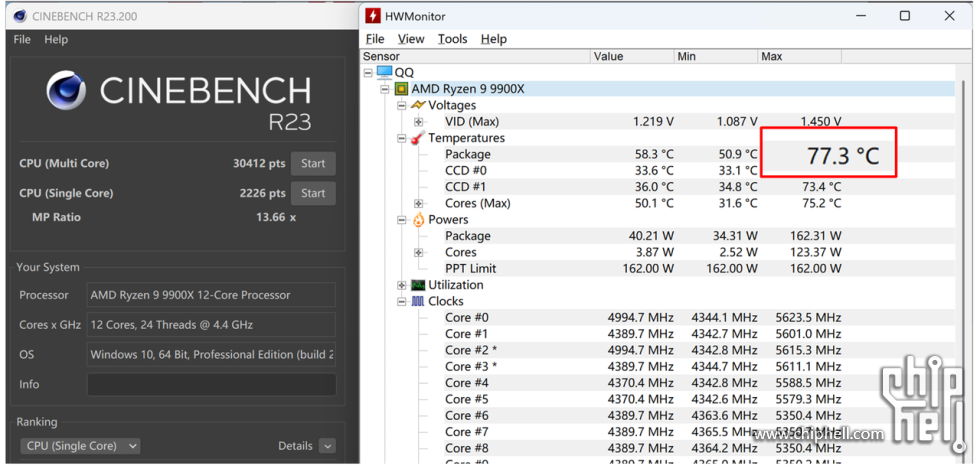Screen dimensions: 980x469
Task: Click the Voltages lightning icon
Action: (x=418, y=105)
